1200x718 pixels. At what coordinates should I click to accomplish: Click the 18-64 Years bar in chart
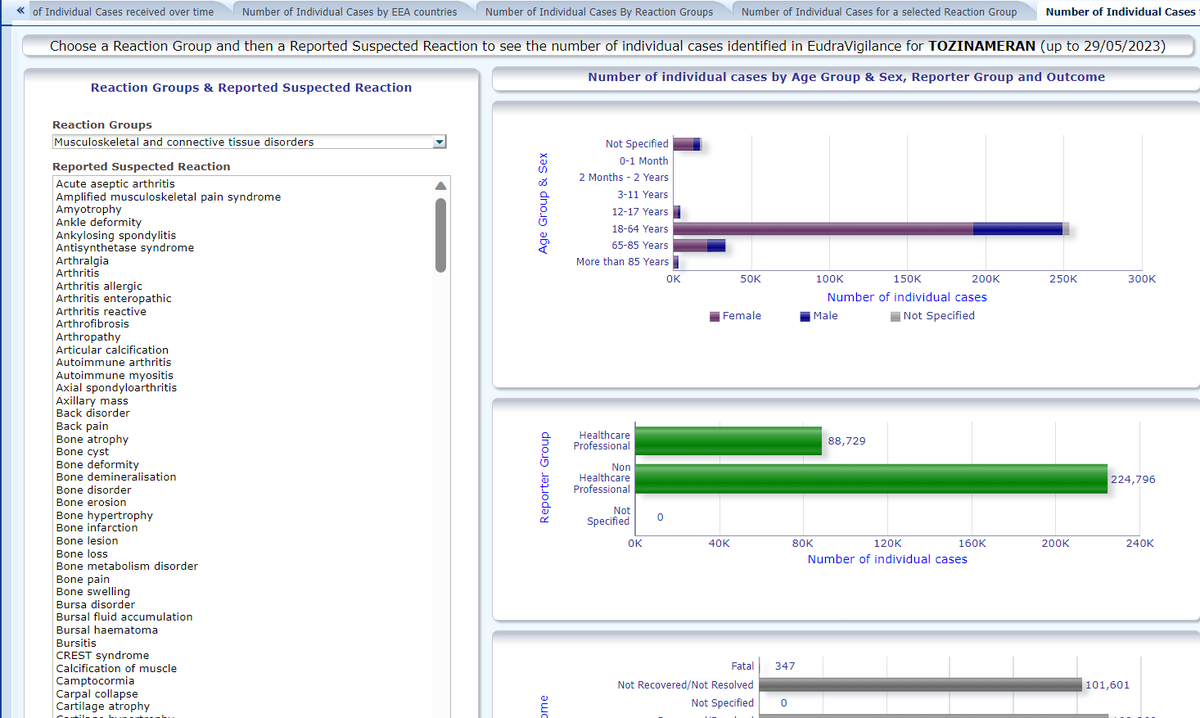point(820,229)
